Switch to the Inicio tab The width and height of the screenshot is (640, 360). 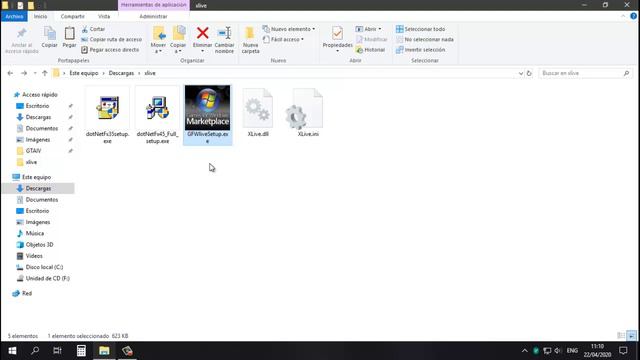(x=40, y=16)
